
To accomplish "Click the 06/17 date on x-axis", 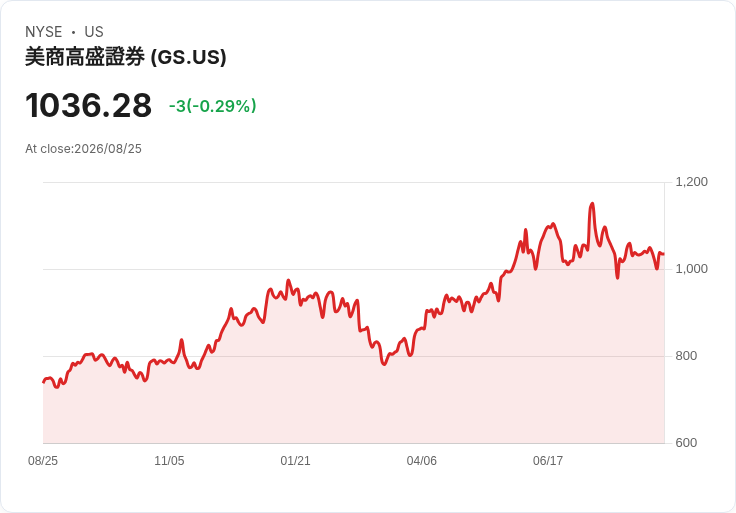I will [548, 460].
